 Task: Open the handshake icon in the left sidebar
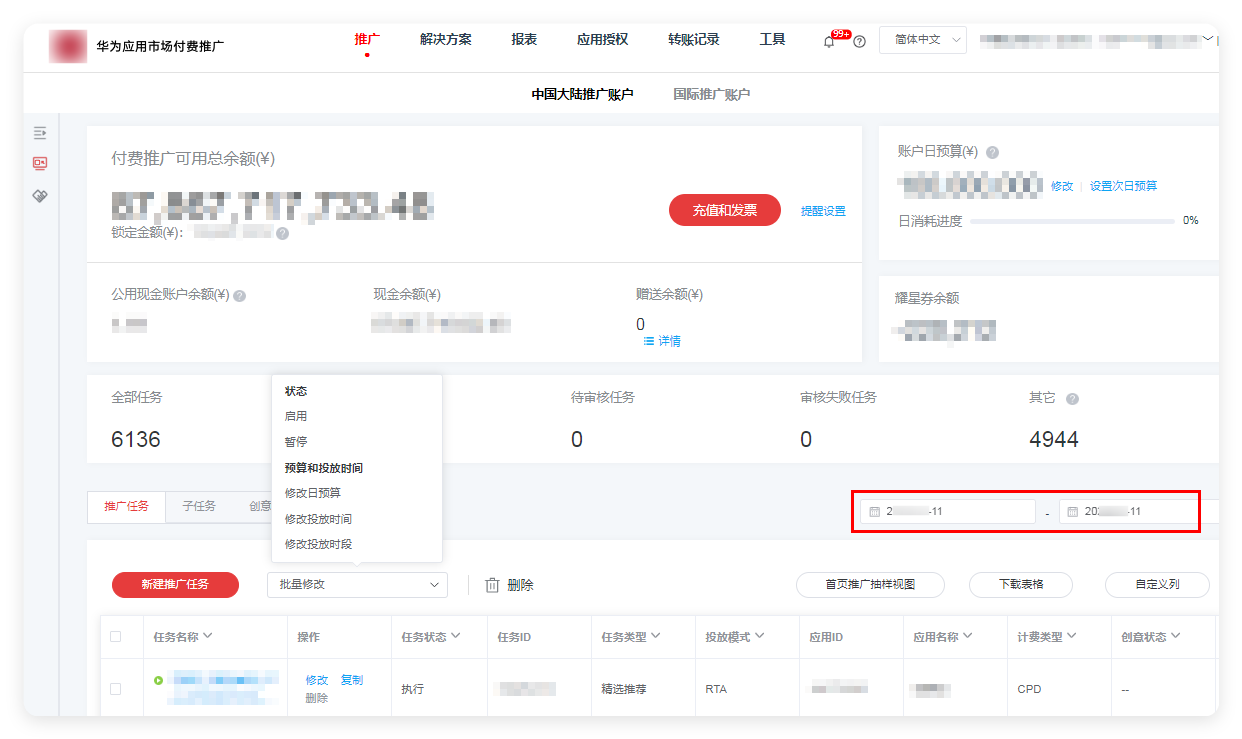point(40,195)
